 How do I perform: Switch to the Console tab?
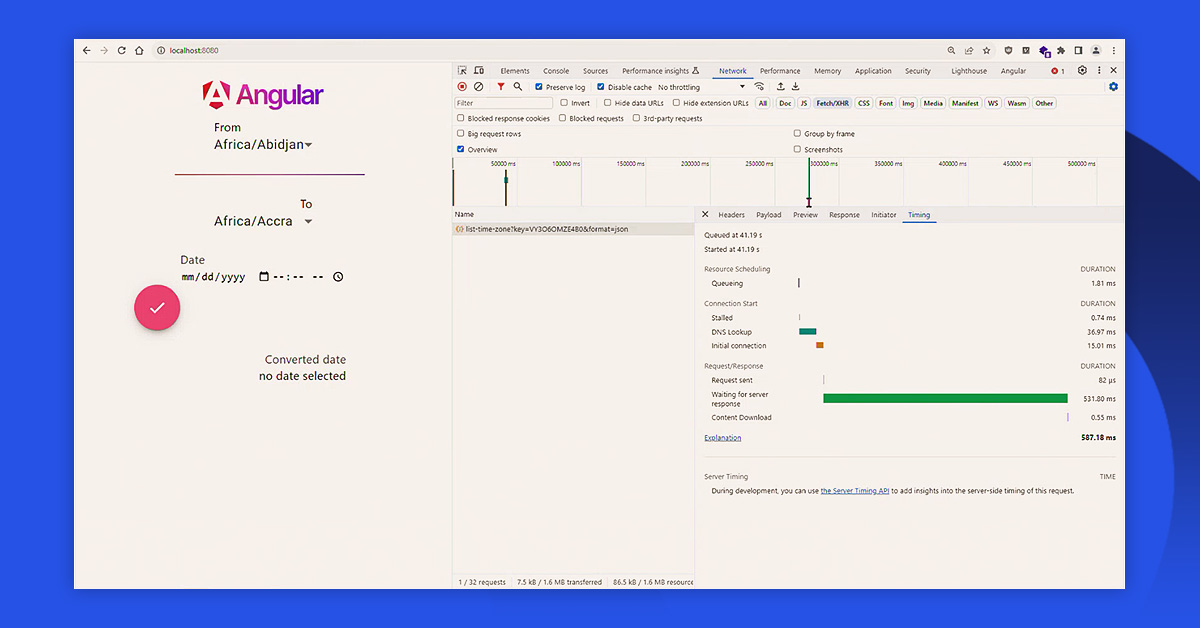click(x=556, y=71)
